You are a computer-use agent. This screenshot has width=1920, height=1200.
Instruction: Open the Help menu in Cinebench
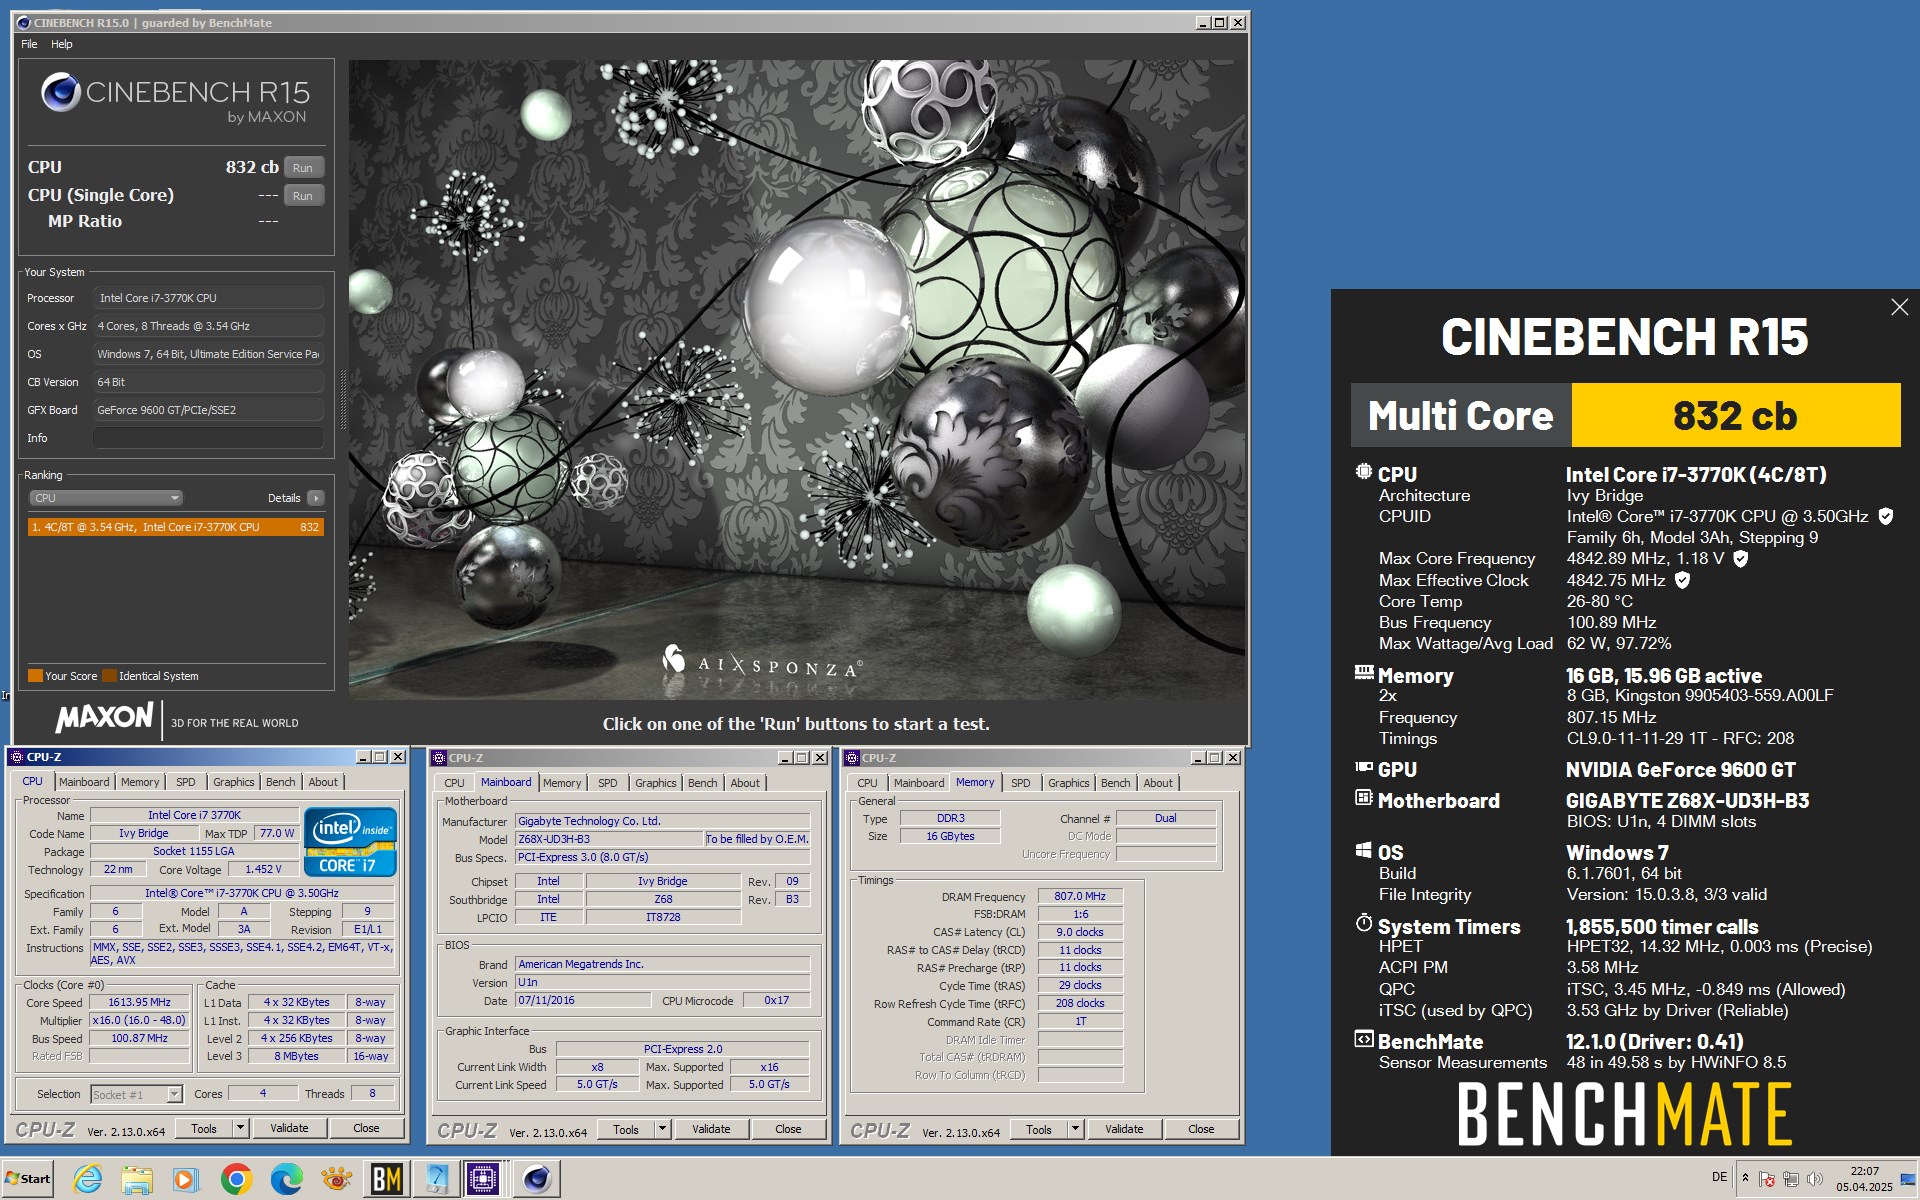[x=62, y=44]
